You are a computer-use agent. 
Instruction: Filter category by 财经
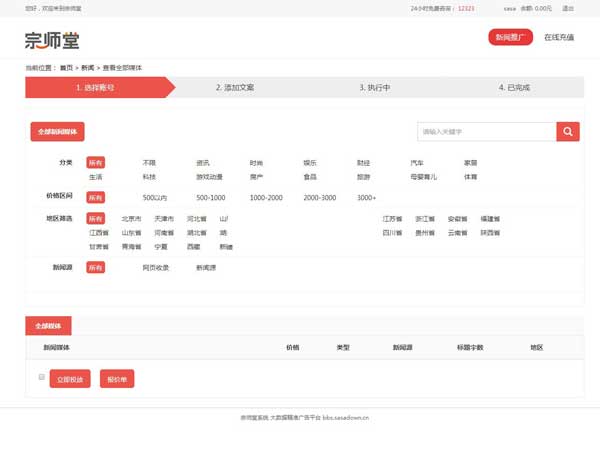pos(364,163)
